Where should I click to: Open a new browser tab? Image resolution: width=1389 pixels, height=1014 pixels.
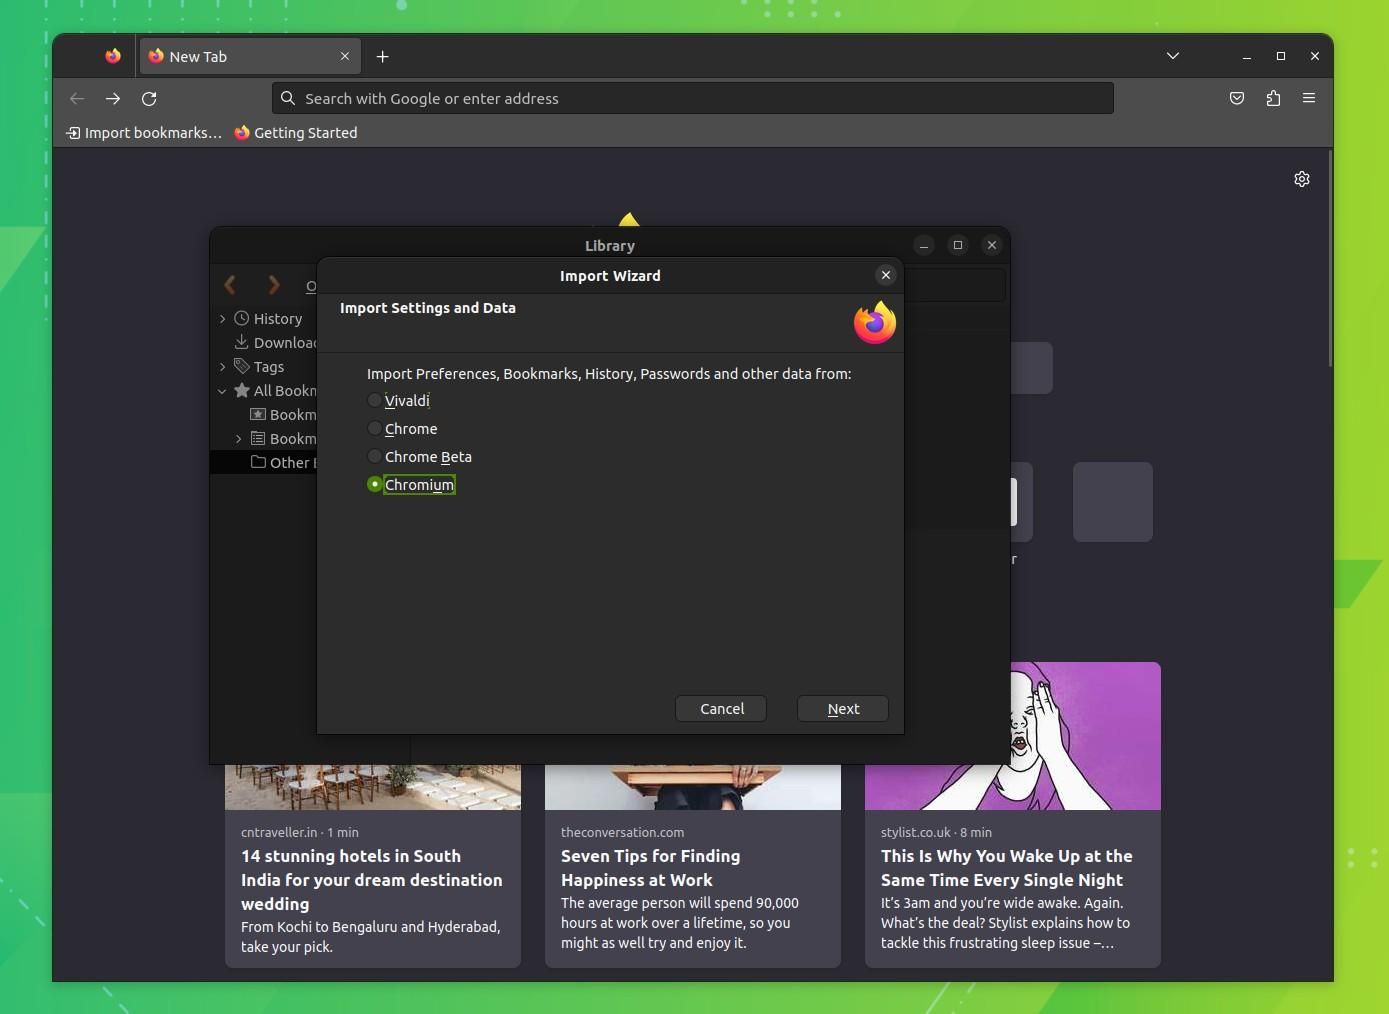[383, 57]
